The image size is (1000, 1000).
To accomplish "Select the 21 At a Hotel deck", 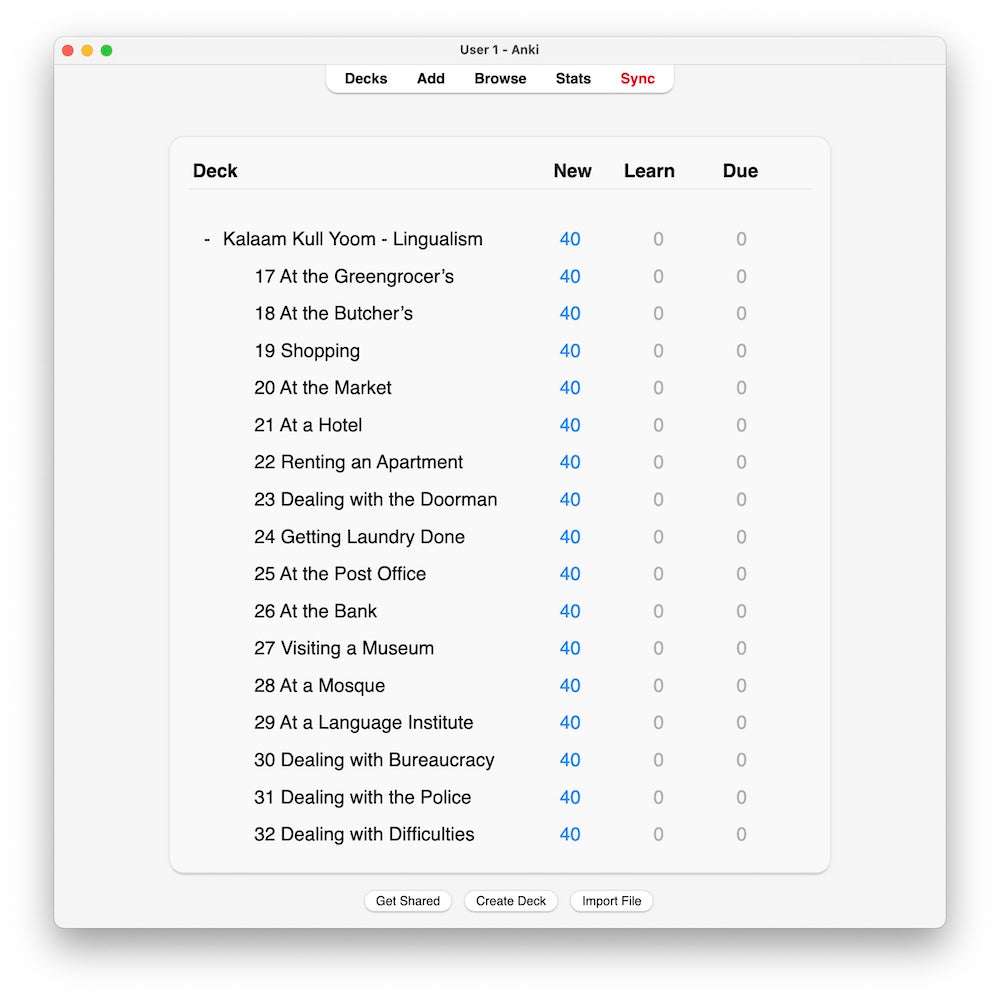I will tap(308, 425).
